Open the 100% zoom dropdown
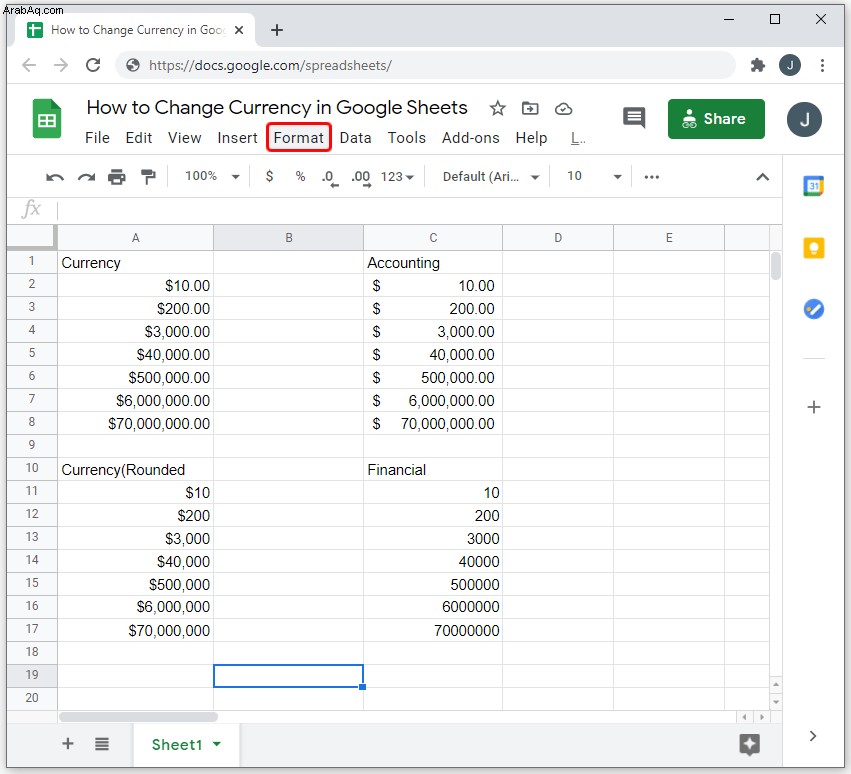The image size is (851, 774). tap(212, 176)
